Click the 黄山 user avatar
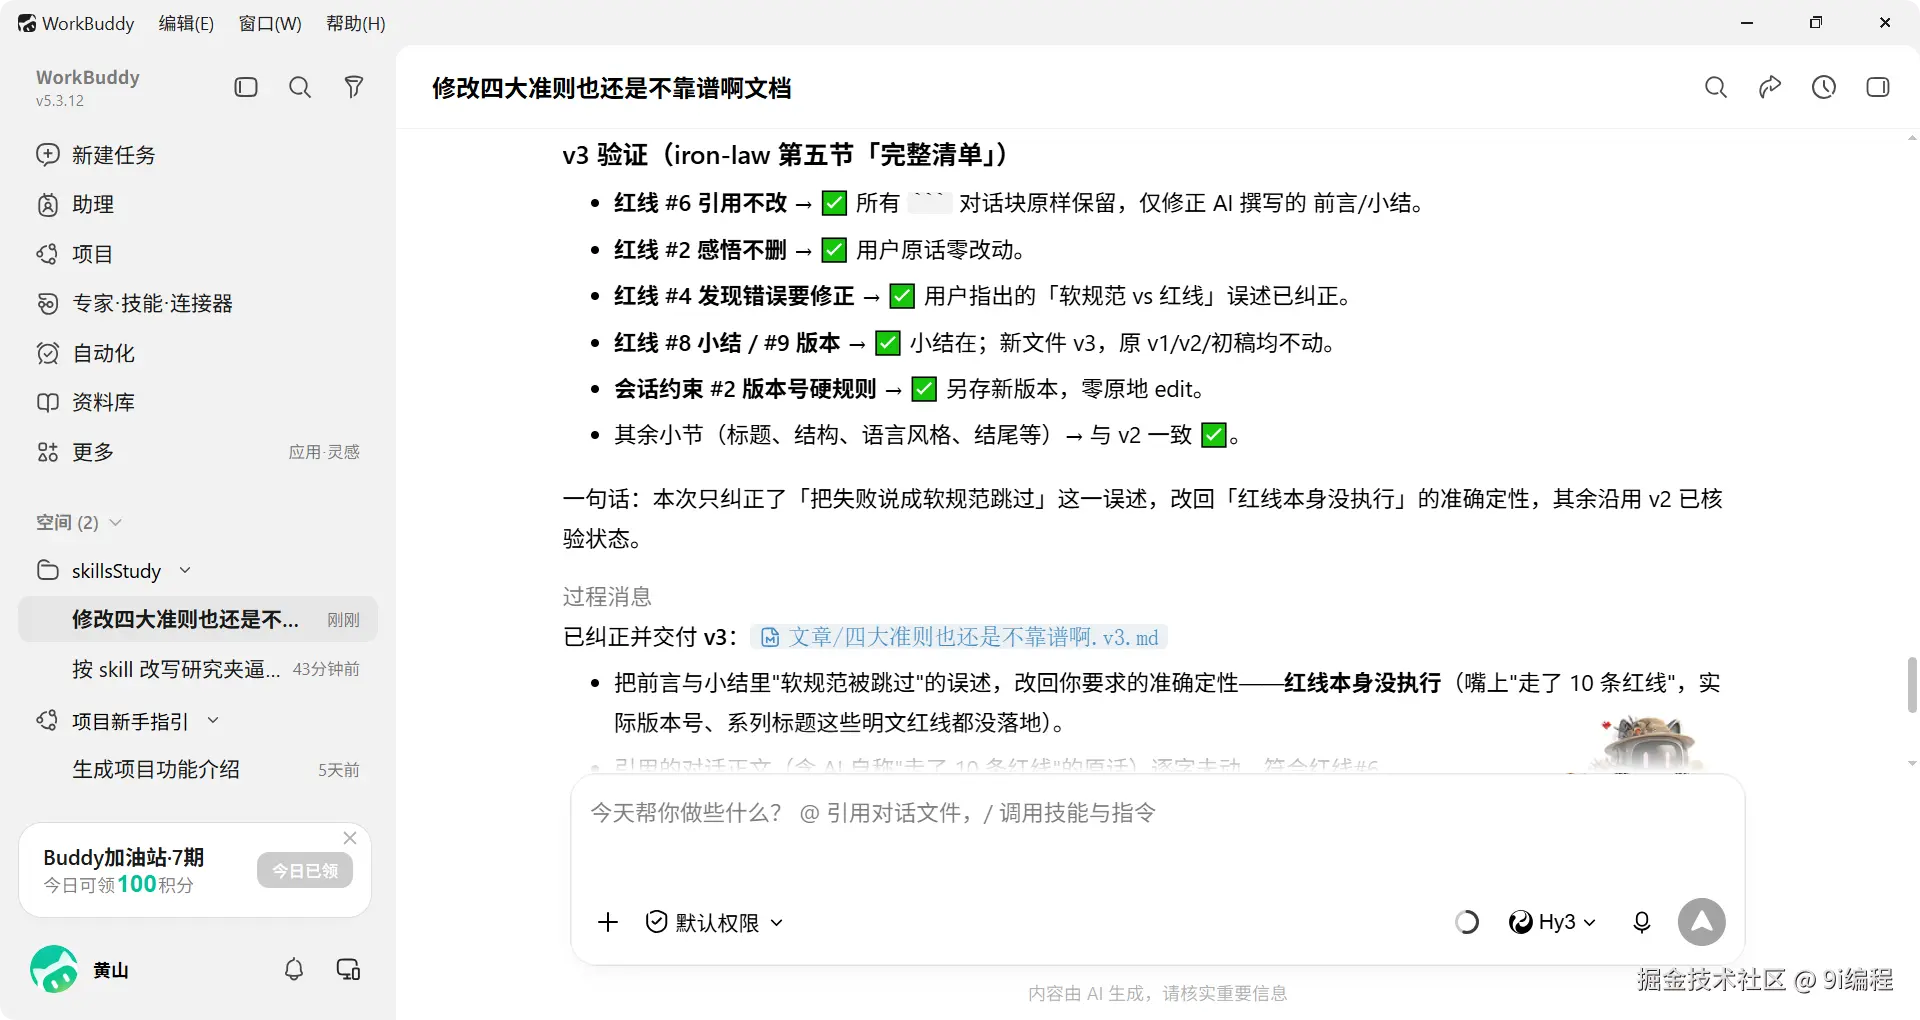 coord(54,969)
